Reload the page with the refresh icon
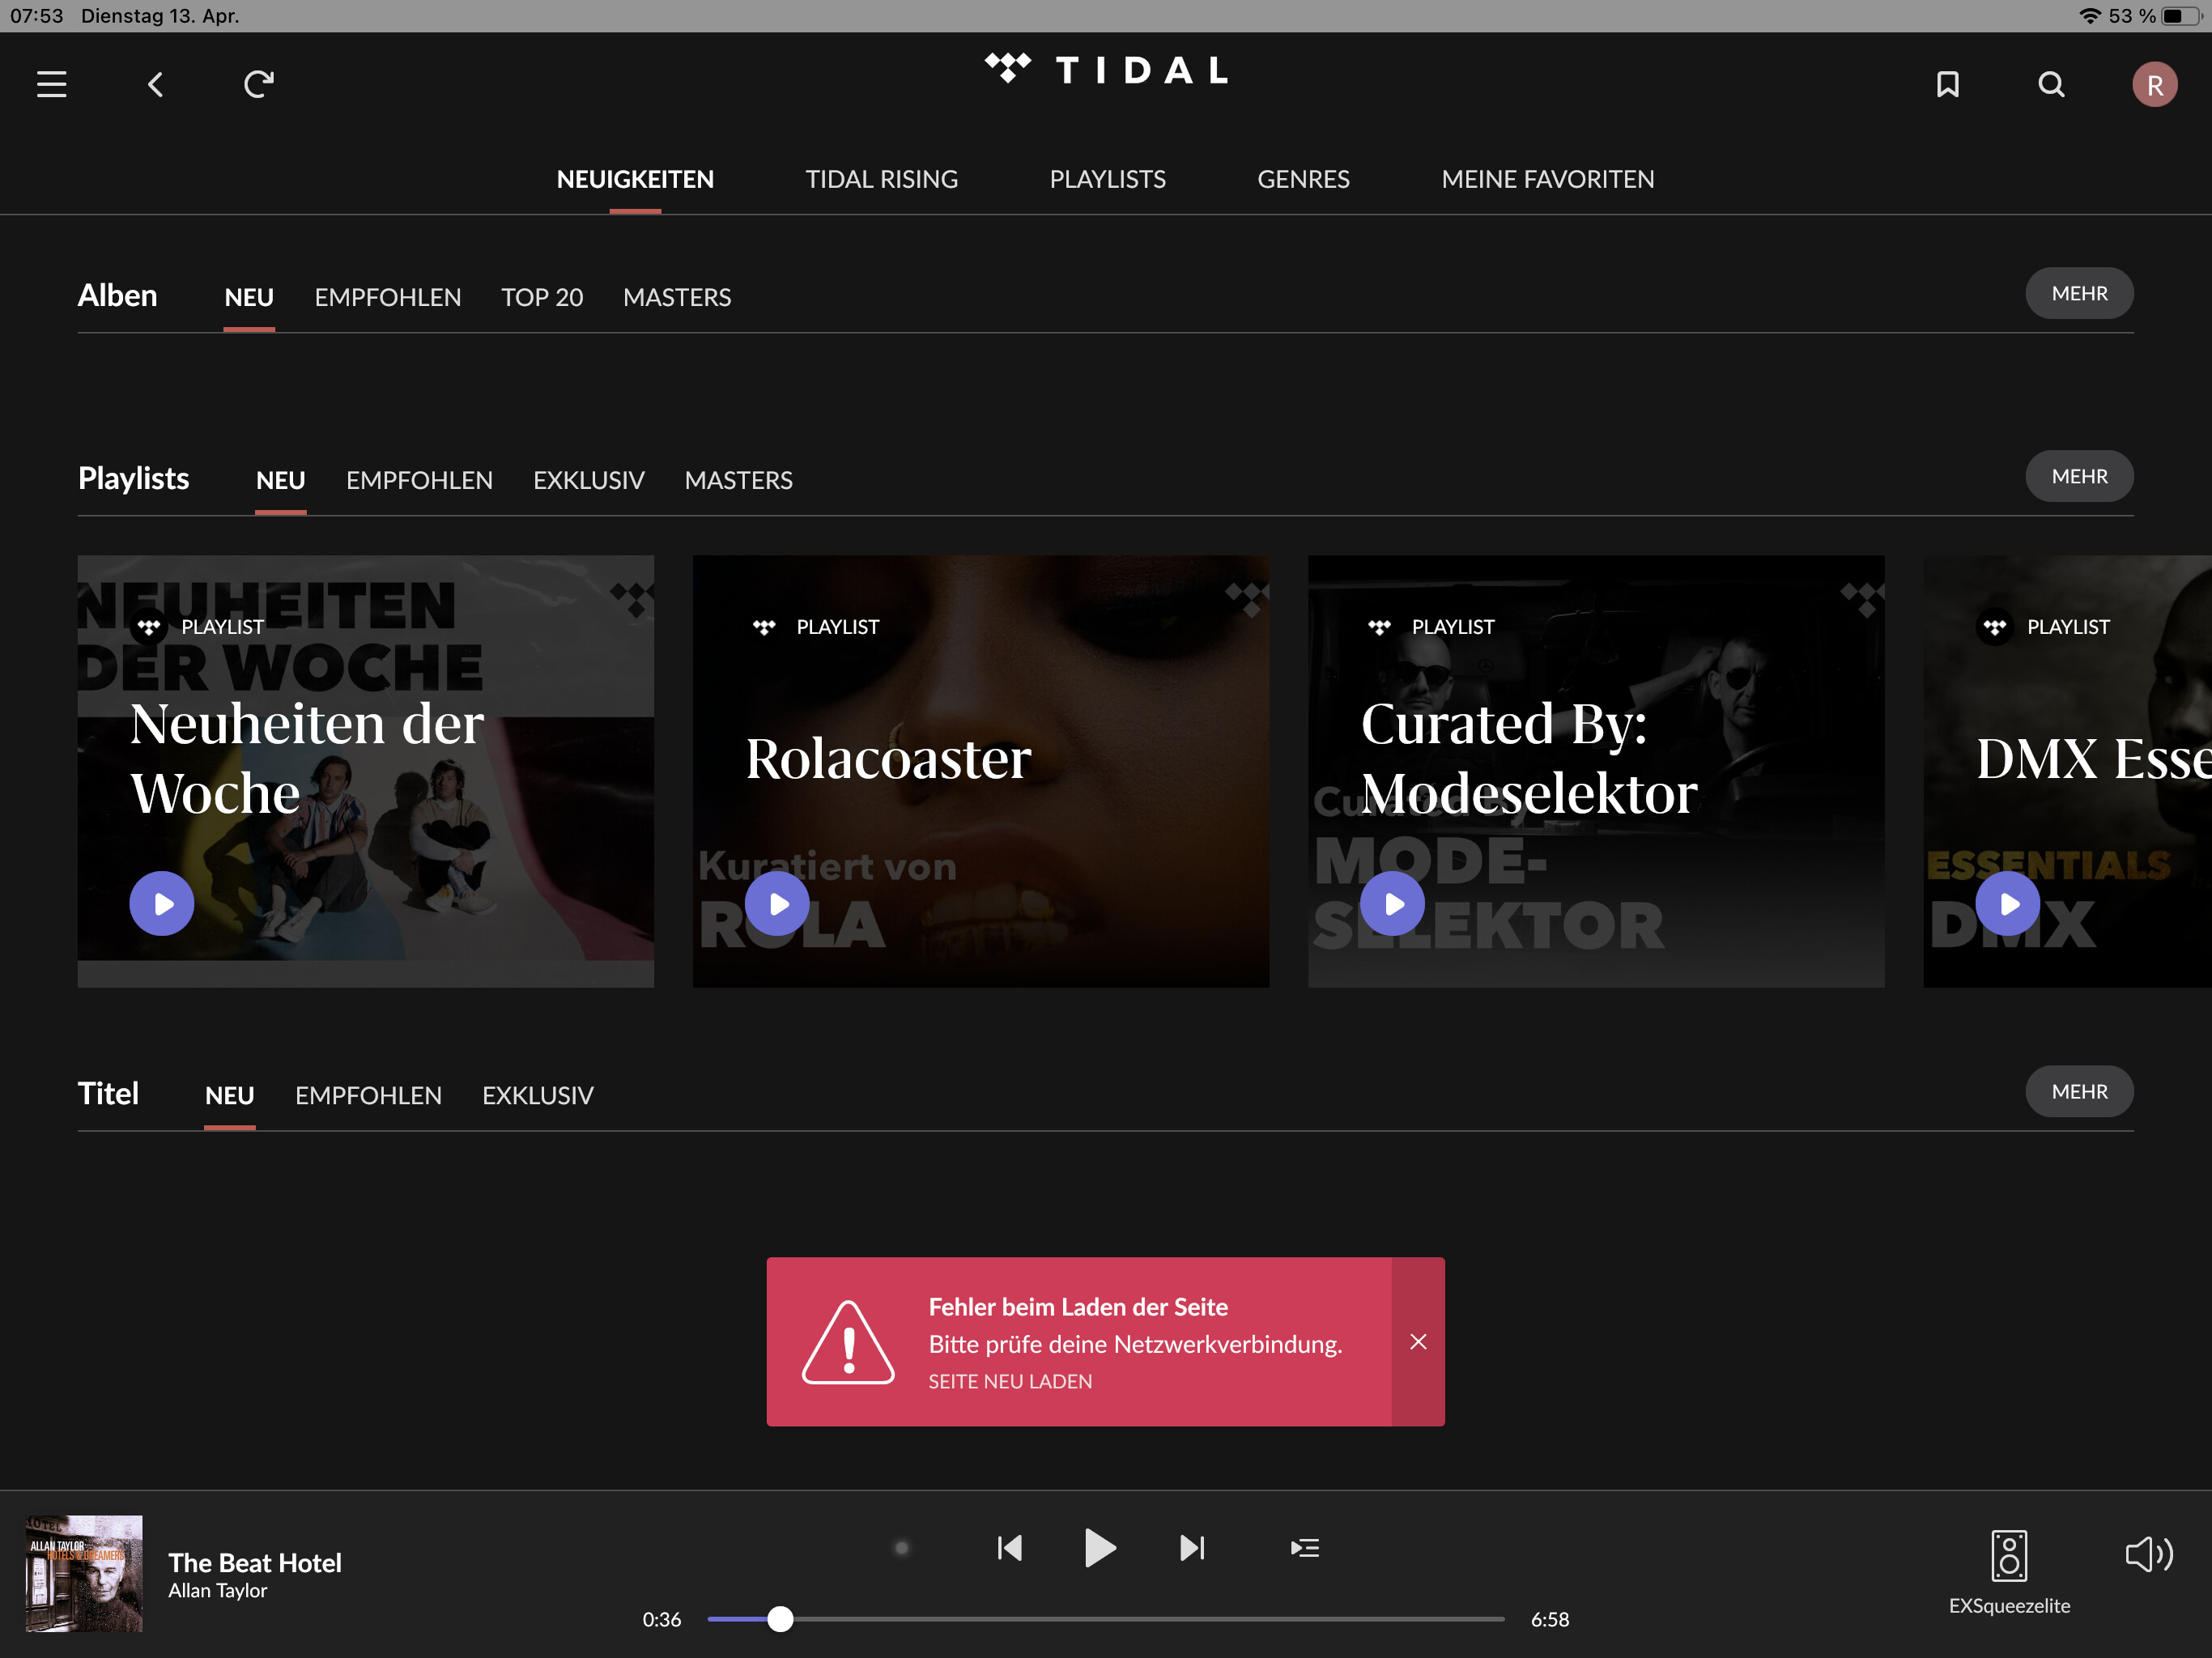Viewport: 2212px width, 1658px height. (259, 84)
